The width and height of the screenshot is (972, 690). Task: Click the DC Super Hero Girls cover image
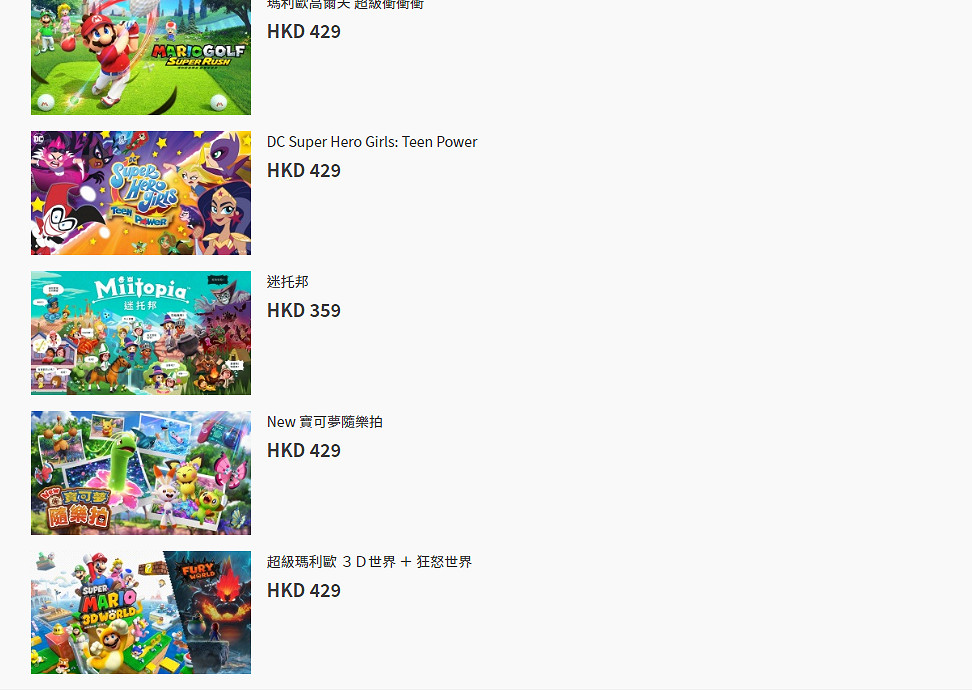tap(140, 193)
